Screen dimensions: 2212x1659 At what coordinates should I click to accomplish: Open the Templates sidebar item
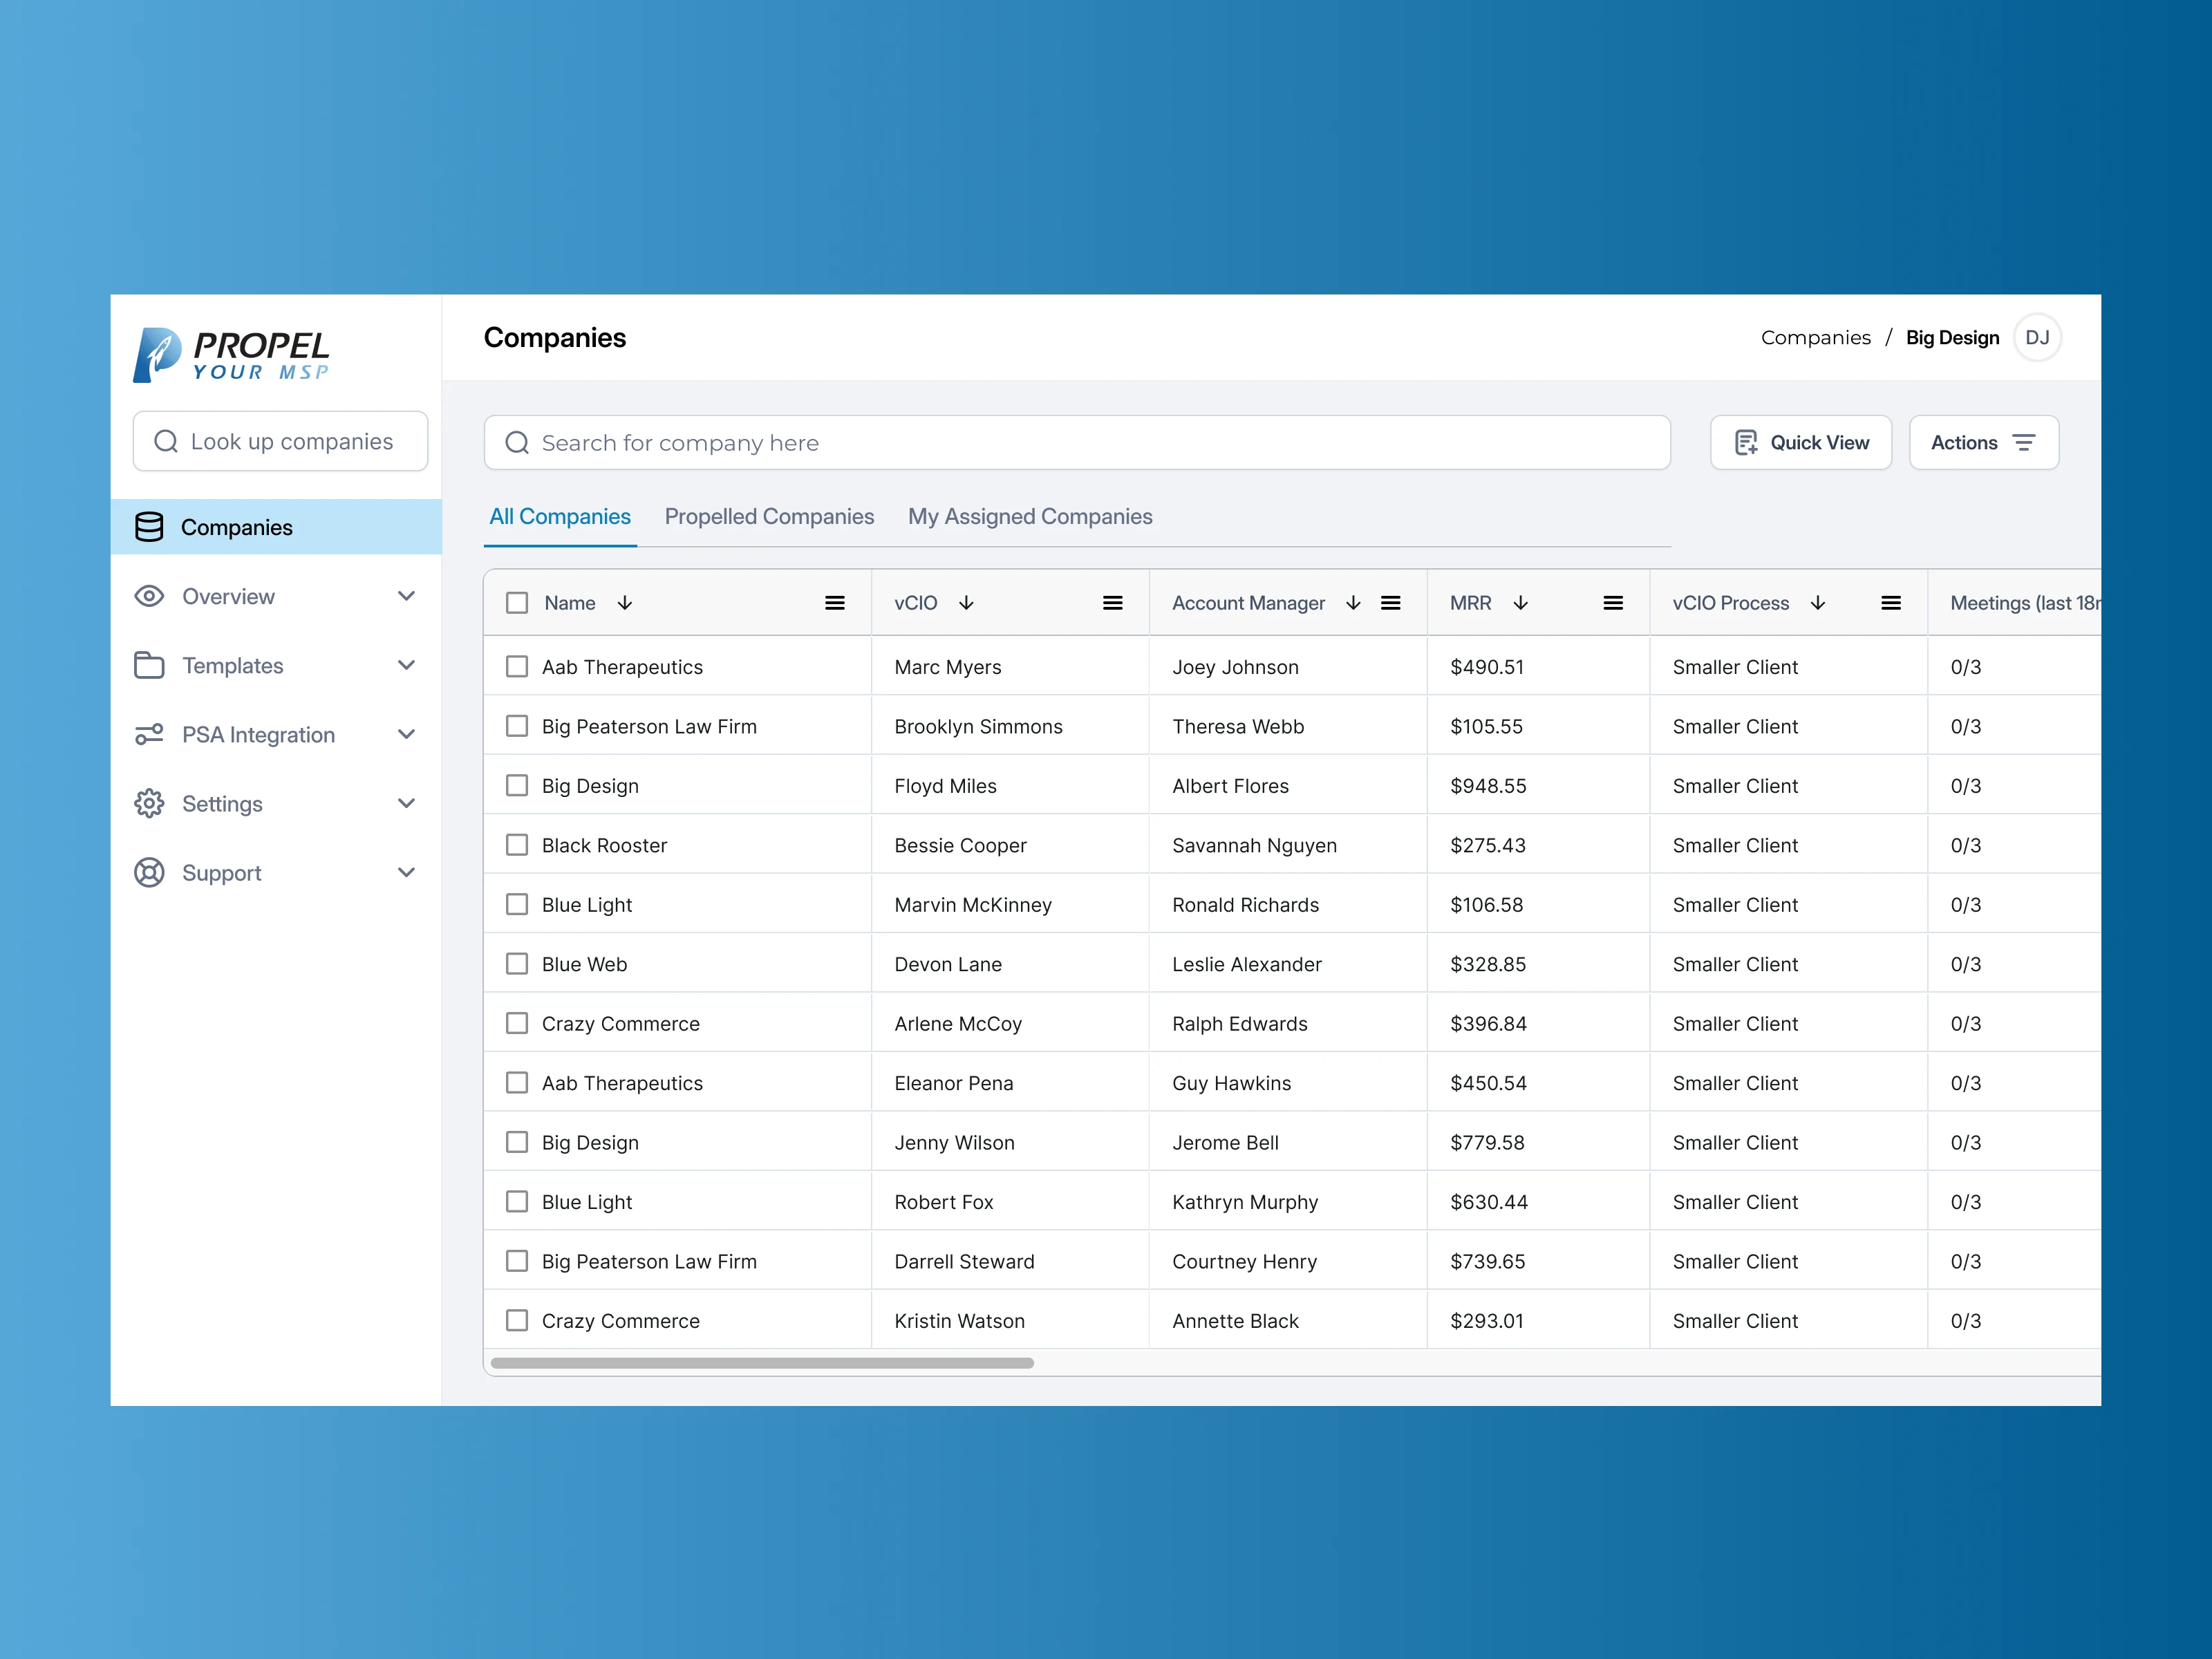pyautogui.click(x=276, y=665)
